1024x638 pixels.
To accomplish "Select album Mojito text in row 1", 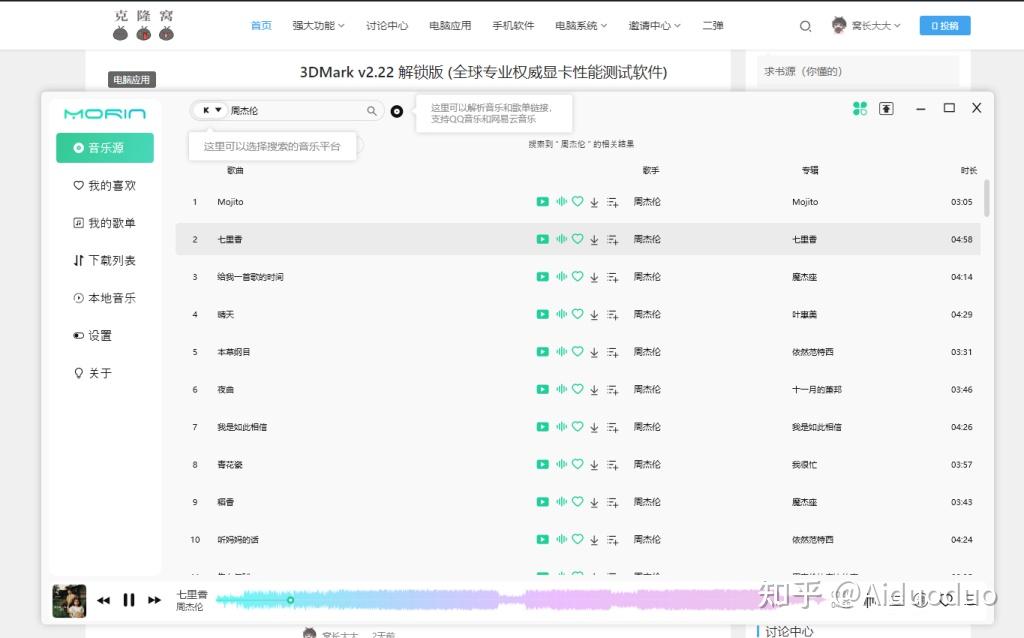I will point(805,202).
